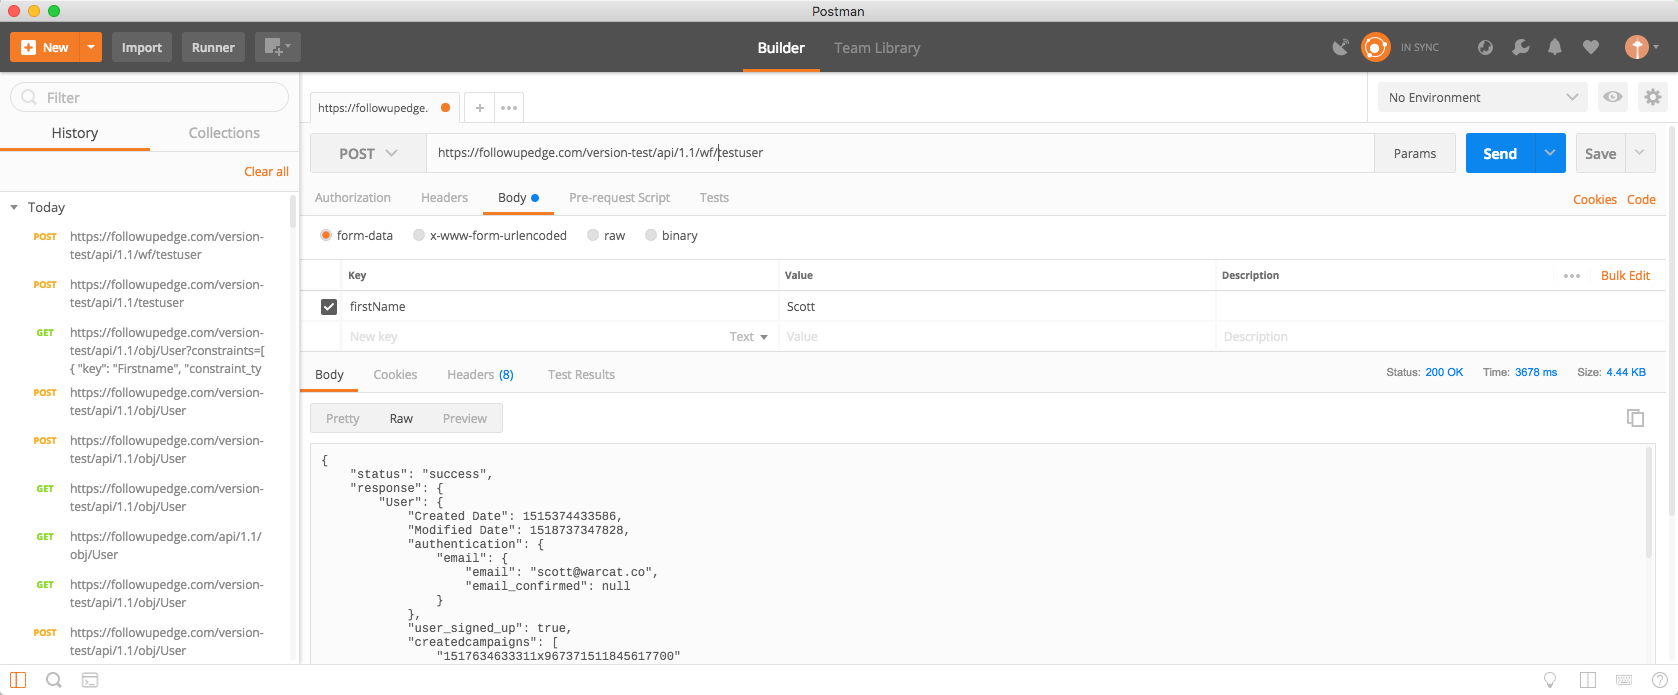Open the wrench settings icon
Viewport: 1678px width, 695px height.
(x=1521, y=47)
